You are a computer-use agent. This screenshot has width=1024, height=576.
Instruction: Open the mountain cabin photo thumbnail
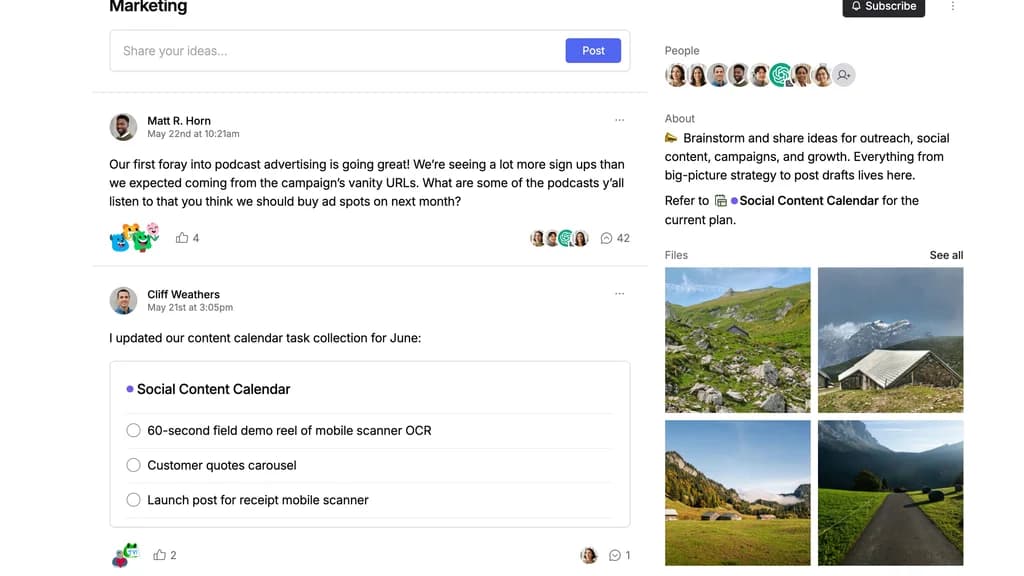[x=890, y=340]
